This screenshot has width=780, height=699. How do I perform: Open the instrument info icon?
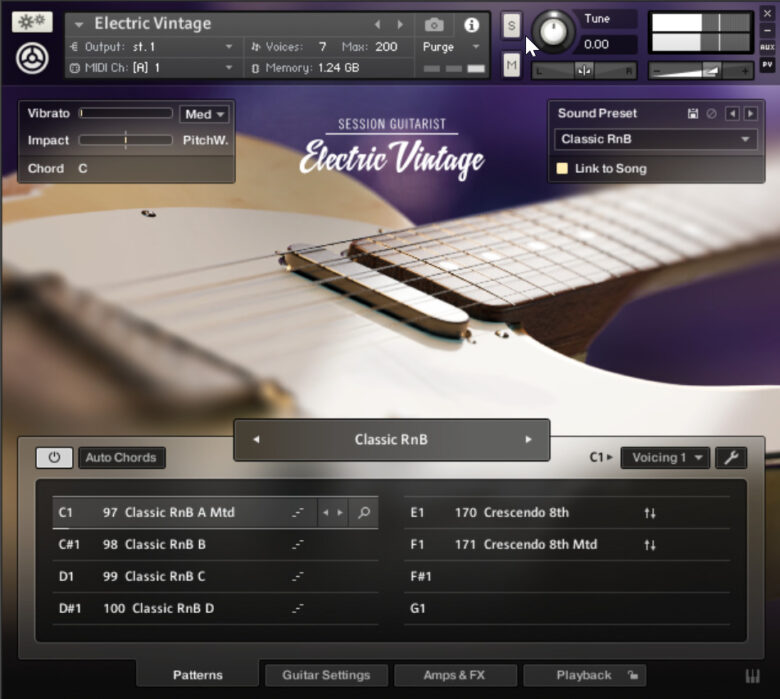point(472,25)
